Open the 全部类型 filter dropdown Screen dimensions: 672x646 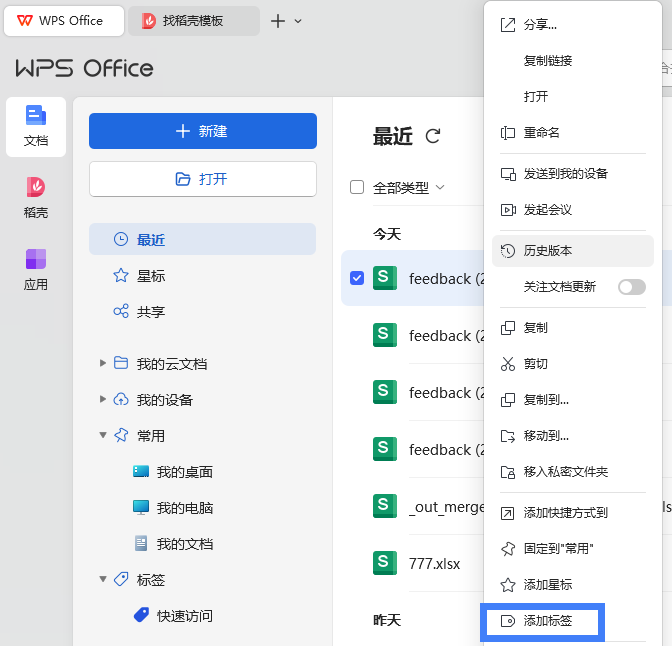point(409,188)
